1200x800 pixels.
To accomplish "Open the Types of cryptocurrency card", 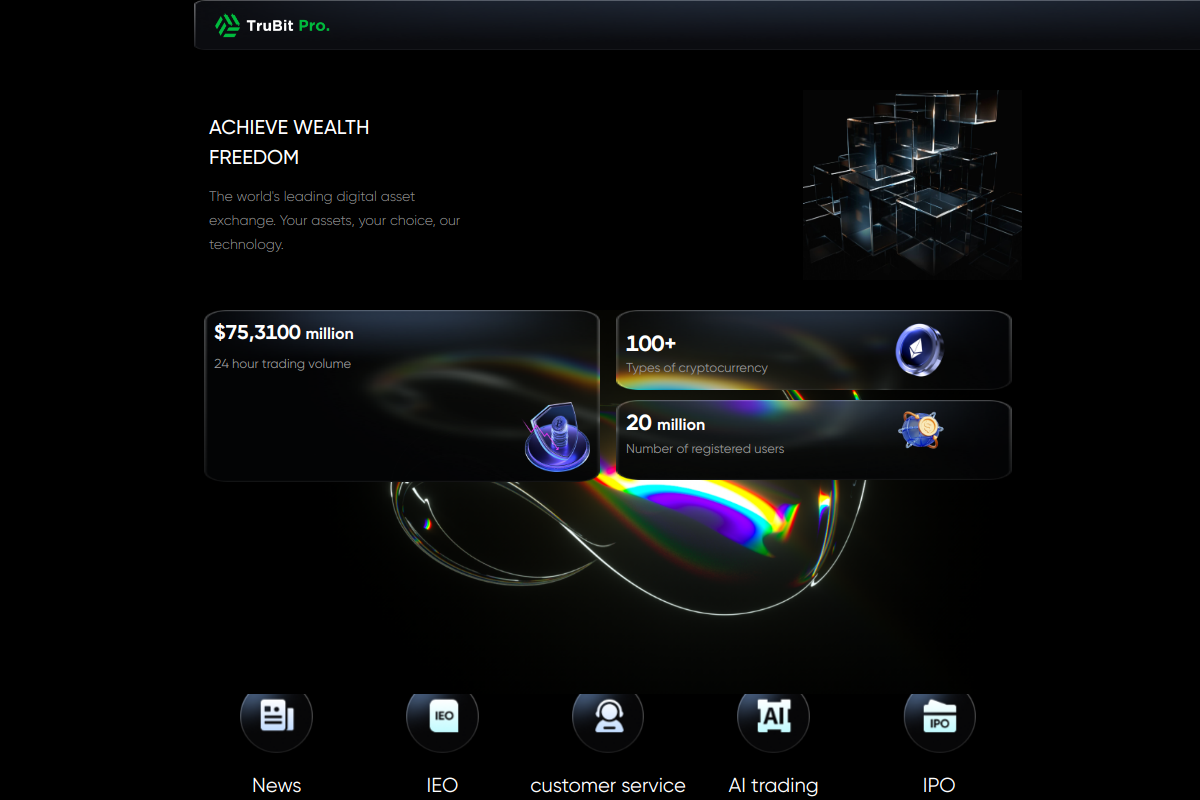I will tap(814, 350).
